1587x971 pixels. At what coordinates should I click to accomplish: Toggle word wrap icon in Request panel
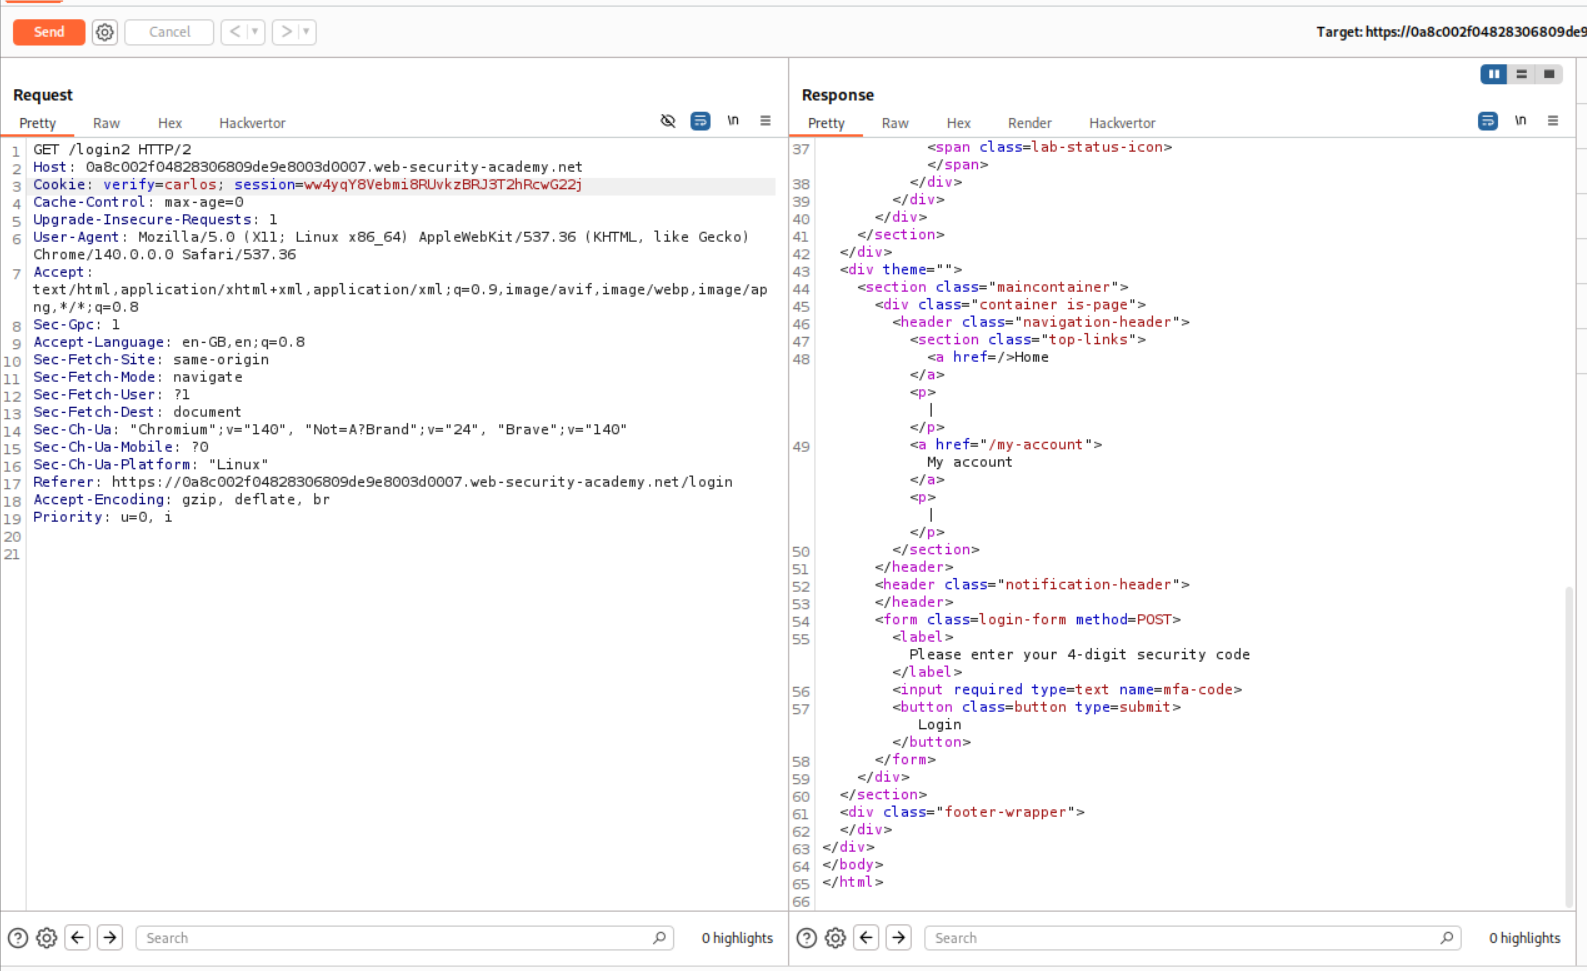click(700, 121)
